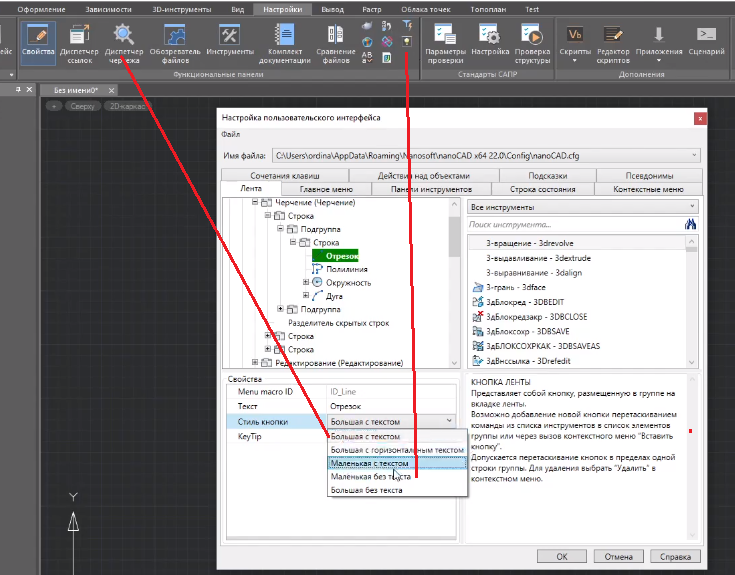Open the Файл menu in dialog
The width and height of the screenshot is (735, 575).
point(230,134)
